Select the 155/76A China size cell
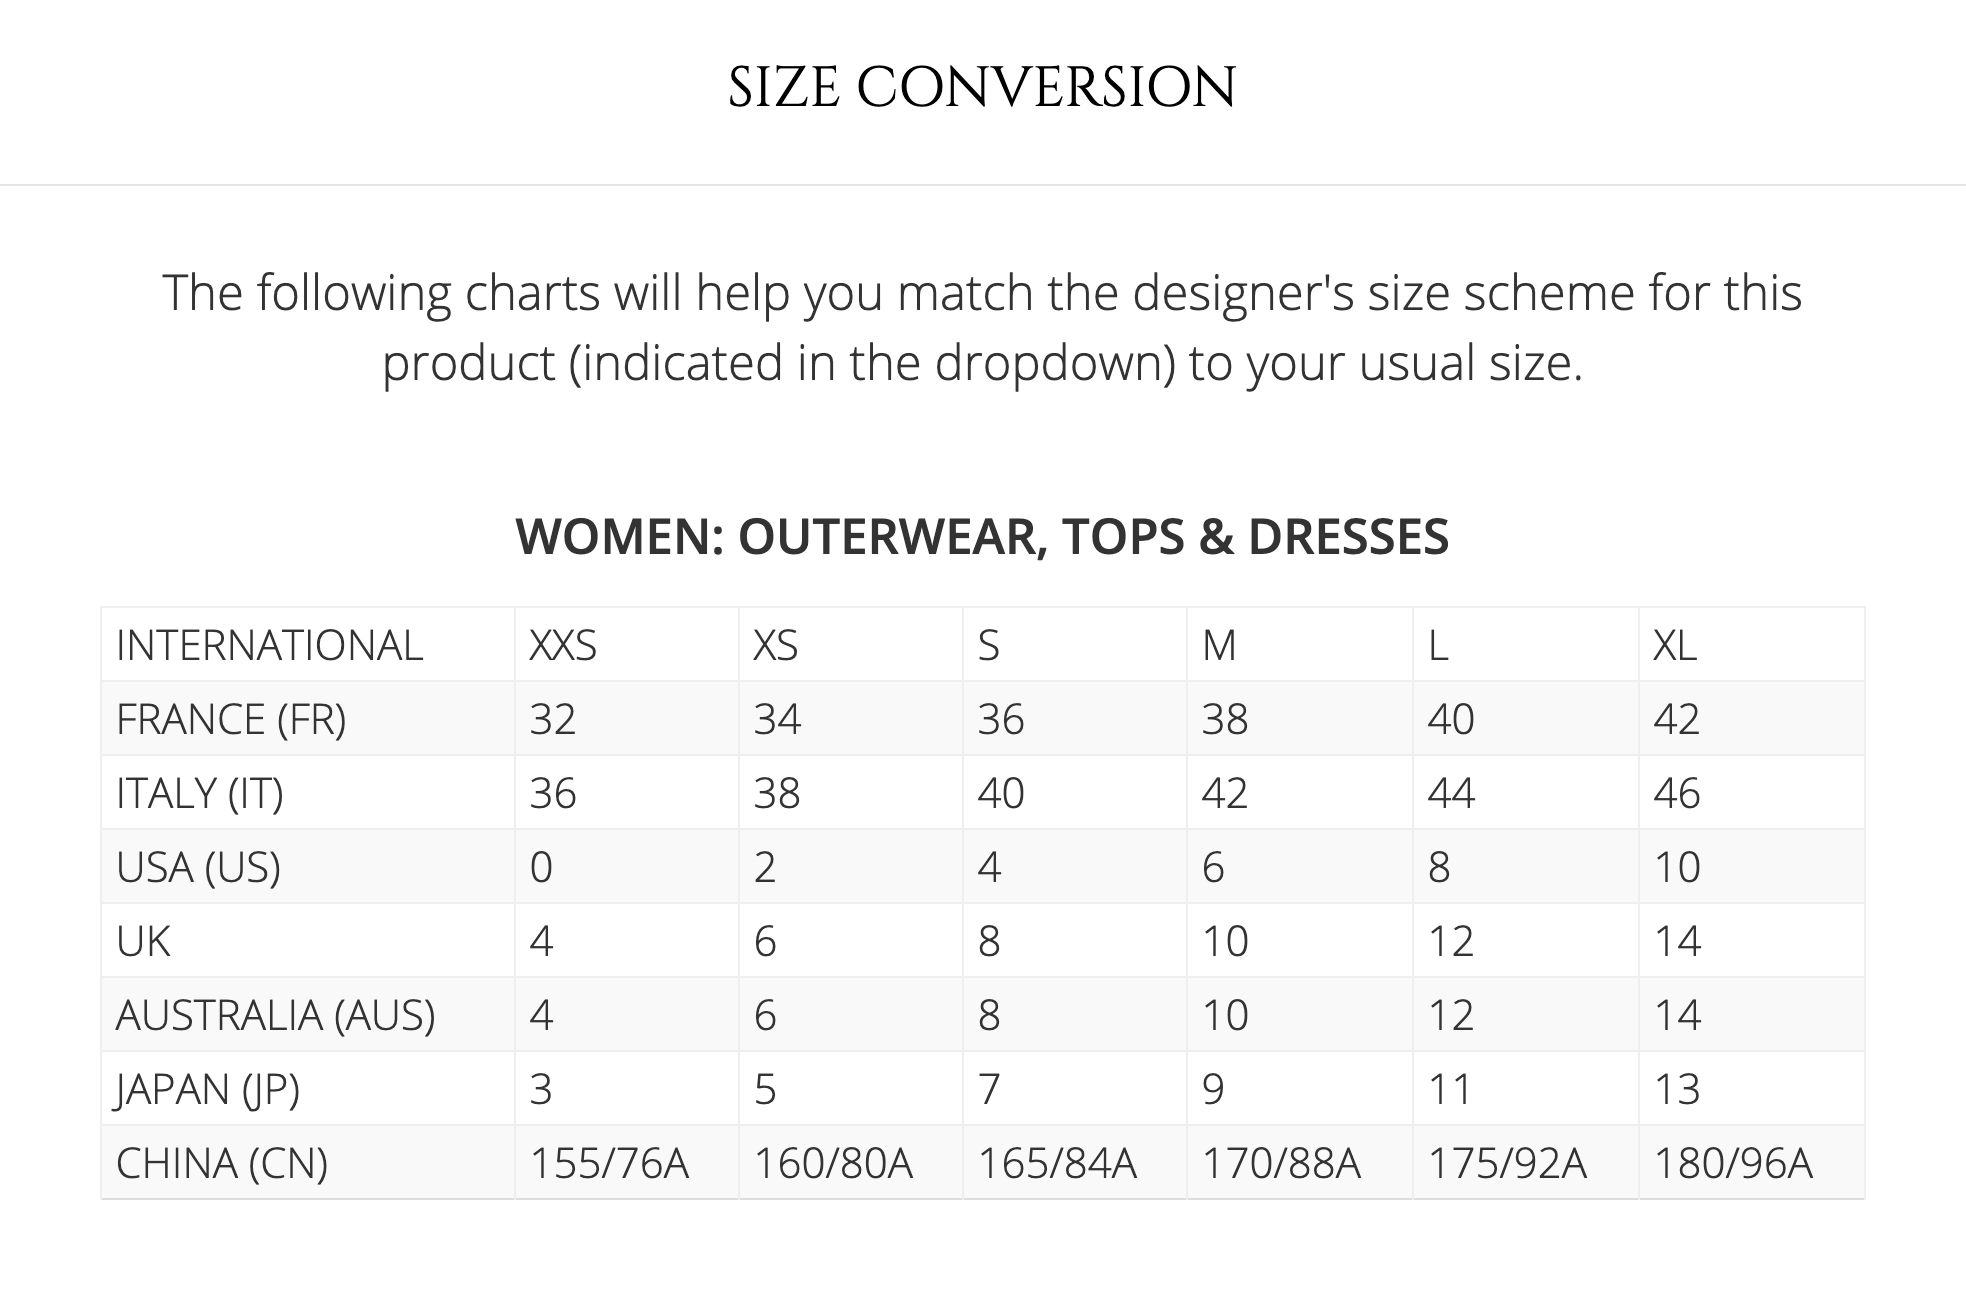Screen dimensions: 1966x1296 point(627,1162)
